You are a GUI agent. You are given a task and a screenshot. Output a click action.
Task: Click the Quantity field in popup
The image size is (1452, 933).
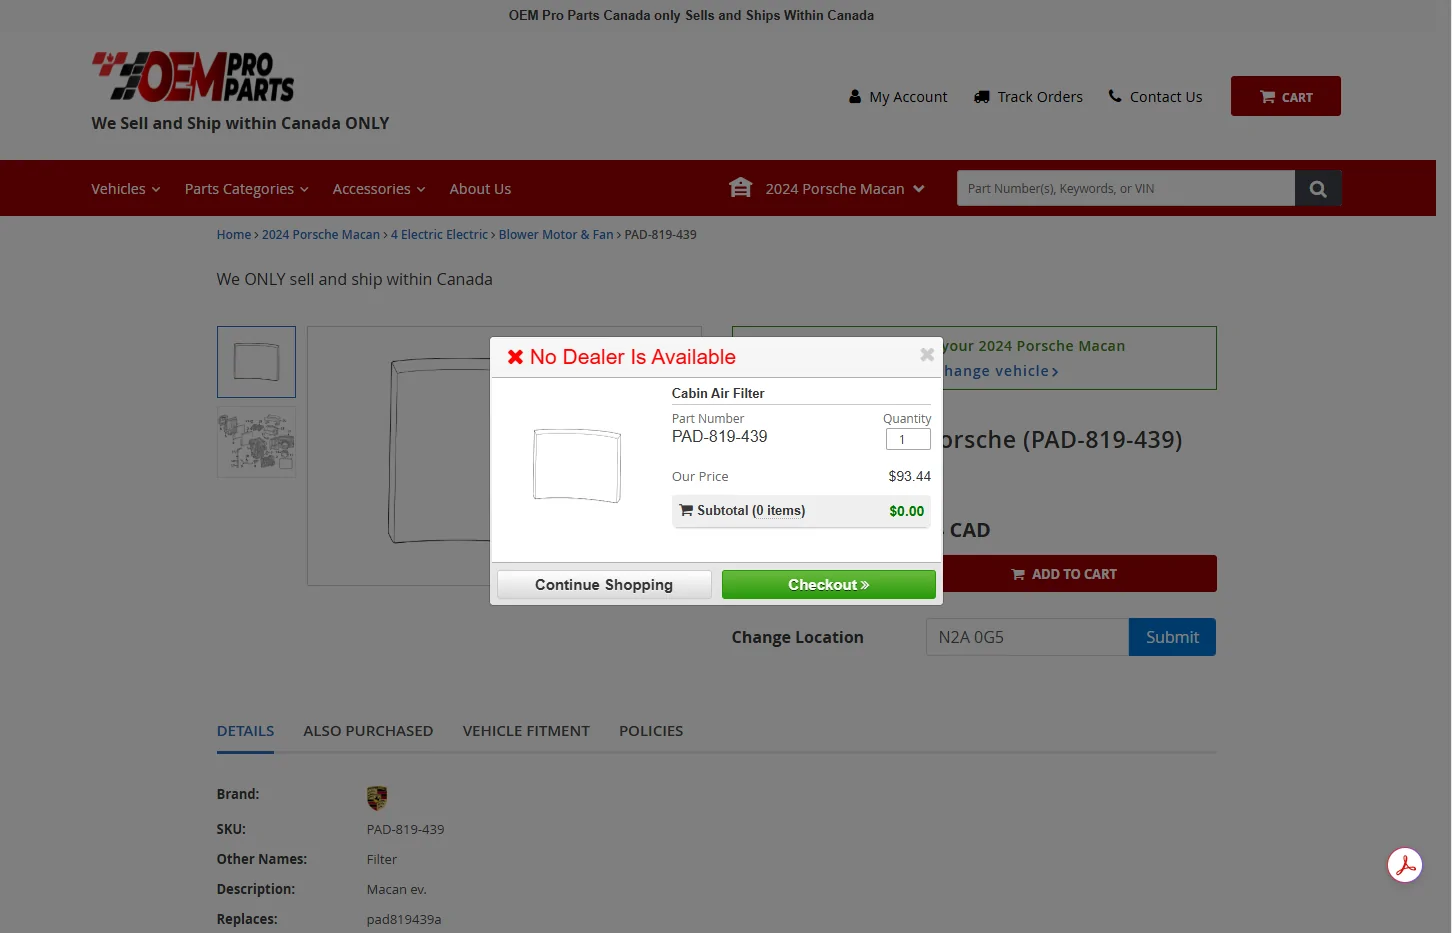click(x=907, y=440)
